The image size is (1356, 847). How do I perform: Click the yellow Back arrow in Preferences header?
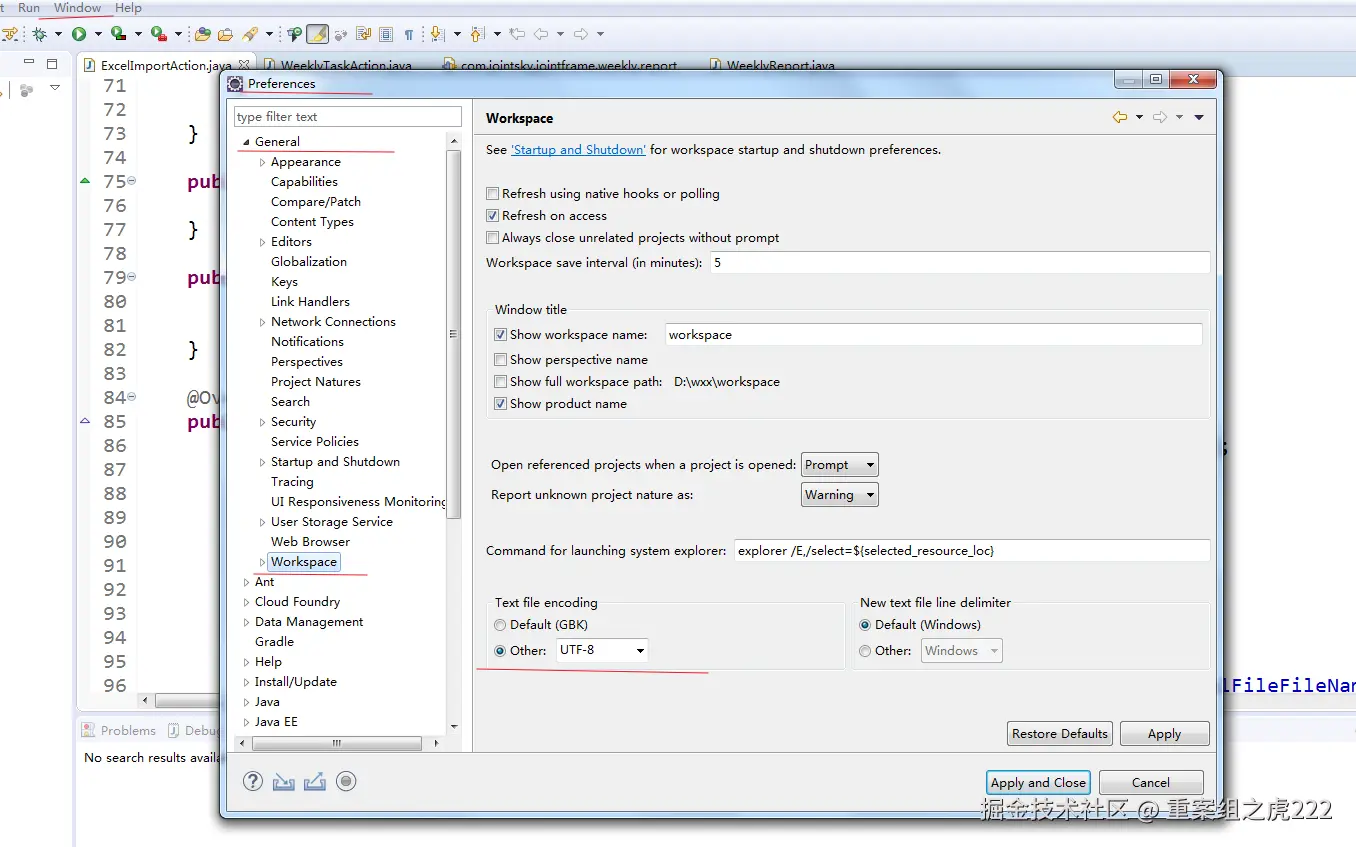(1120, 117)
